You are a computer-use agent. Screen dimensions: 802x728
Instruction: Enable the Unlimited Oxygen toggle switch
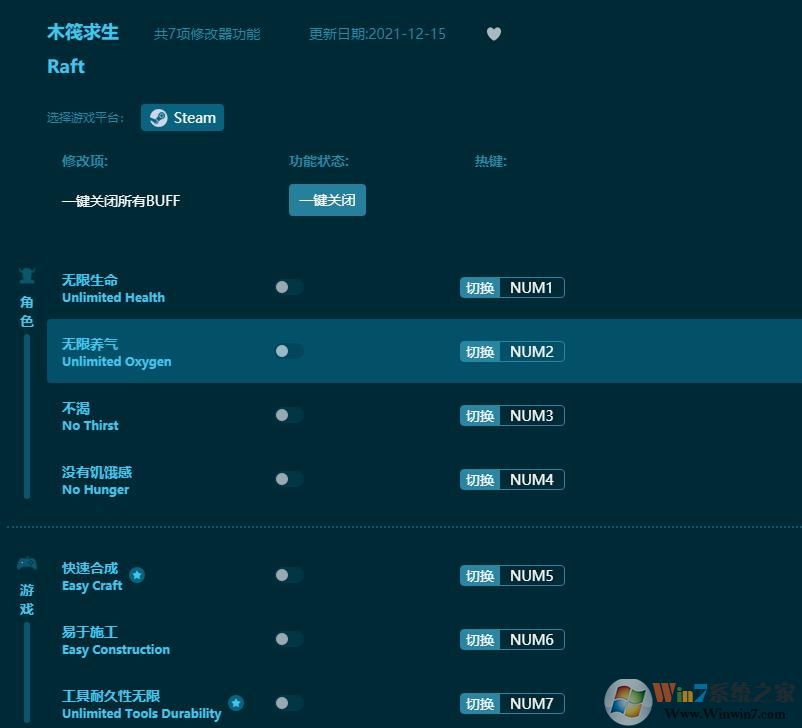tap(288, 351)
